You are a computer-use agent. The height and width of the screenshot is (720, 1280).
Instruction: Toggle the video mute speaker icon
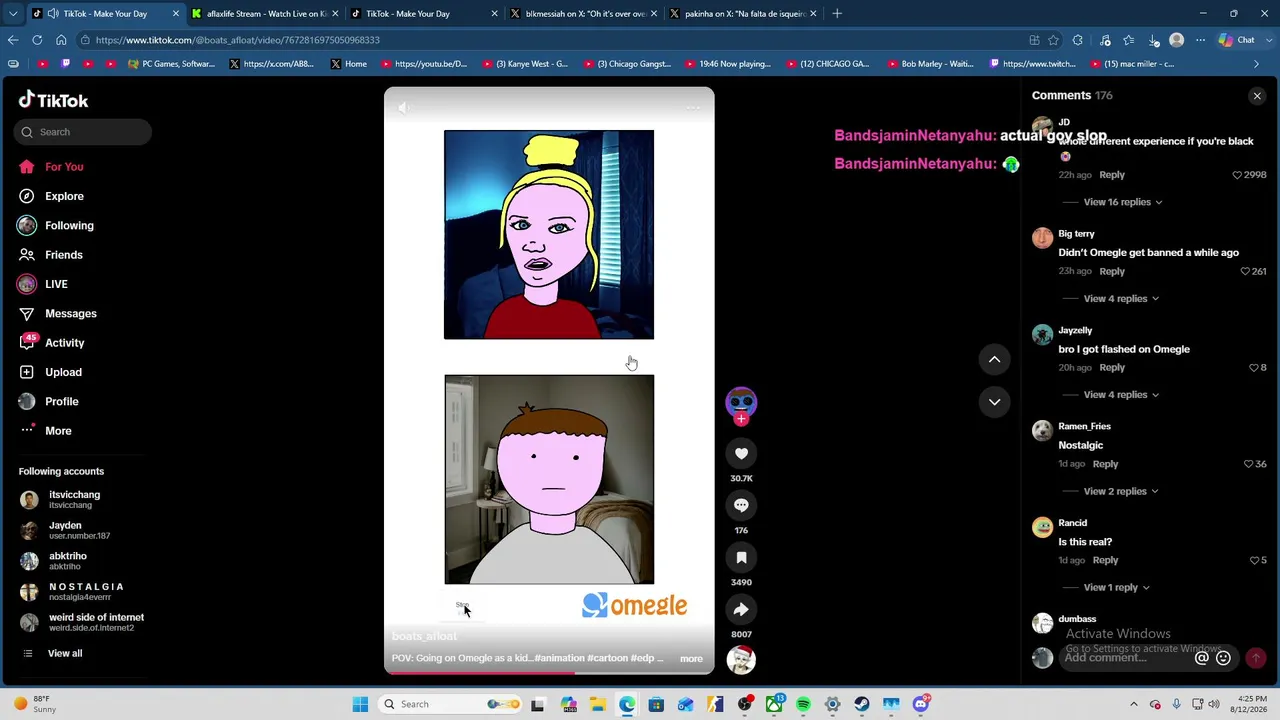tap(403, 107)
